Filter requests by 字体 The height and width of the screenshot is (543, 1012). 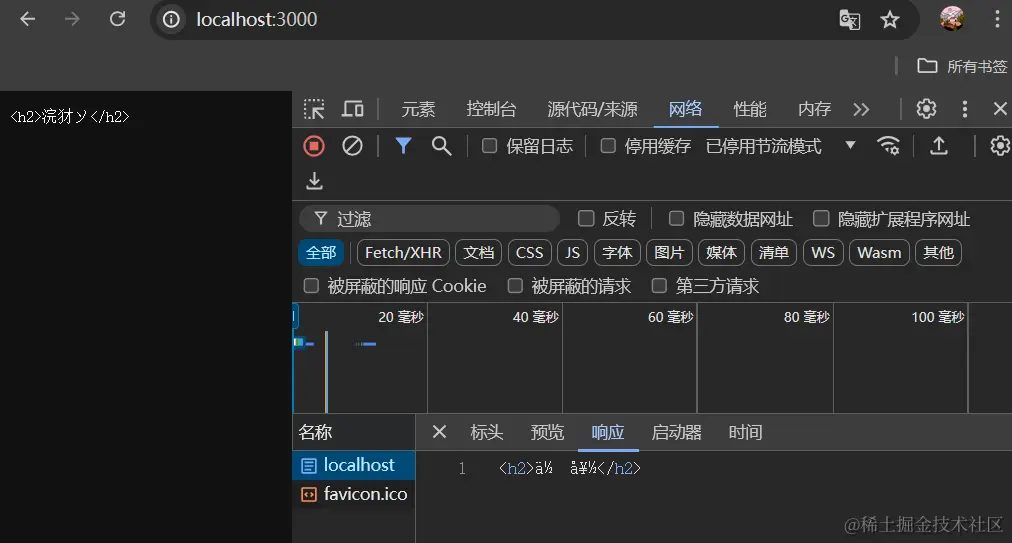pos(617,252)
